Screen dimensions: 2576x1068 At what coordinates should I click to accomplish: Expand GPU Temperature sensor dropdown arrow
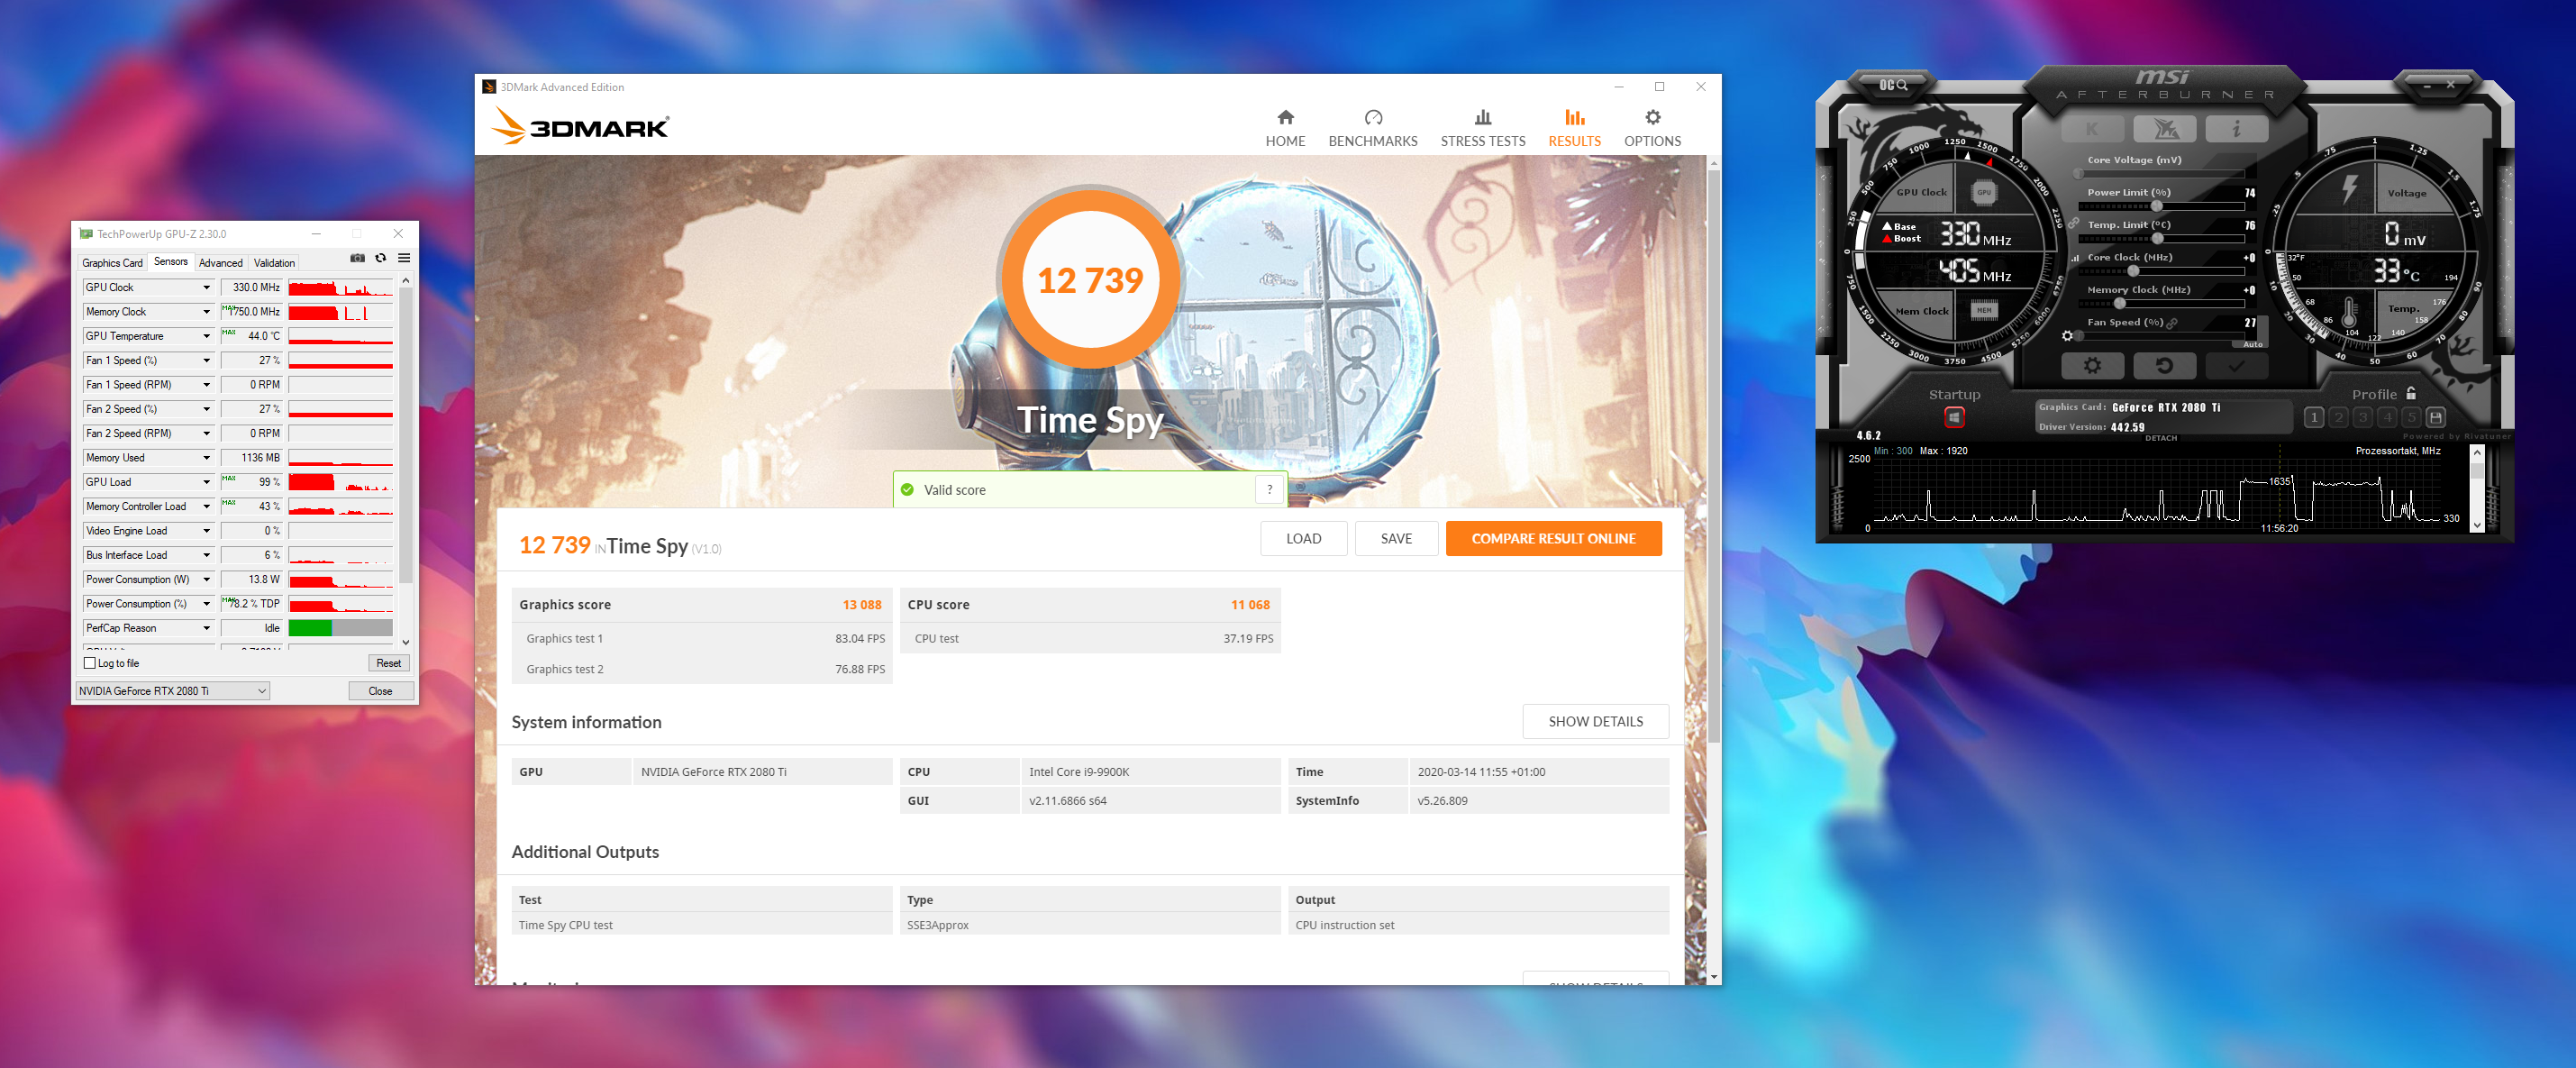coord(206,336)
